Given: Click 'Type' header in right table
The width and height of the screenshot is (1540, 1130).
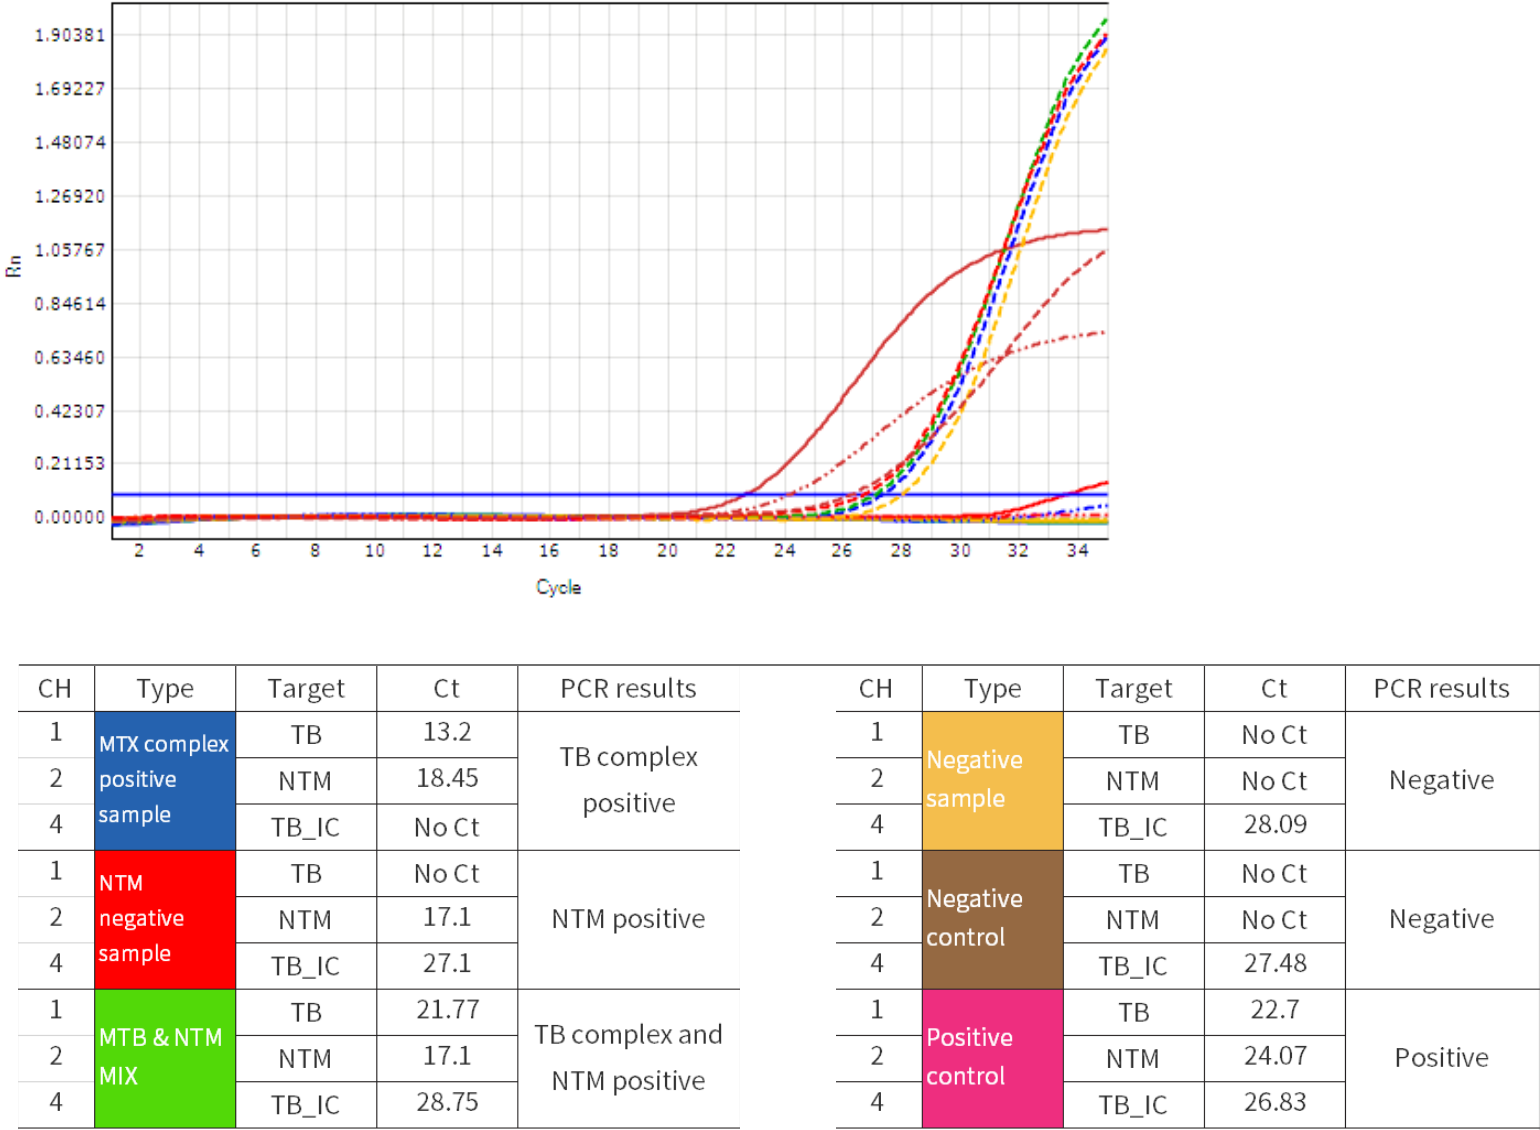Looking at the screenshot, I should pyautogui.click(x=992, y=688).
